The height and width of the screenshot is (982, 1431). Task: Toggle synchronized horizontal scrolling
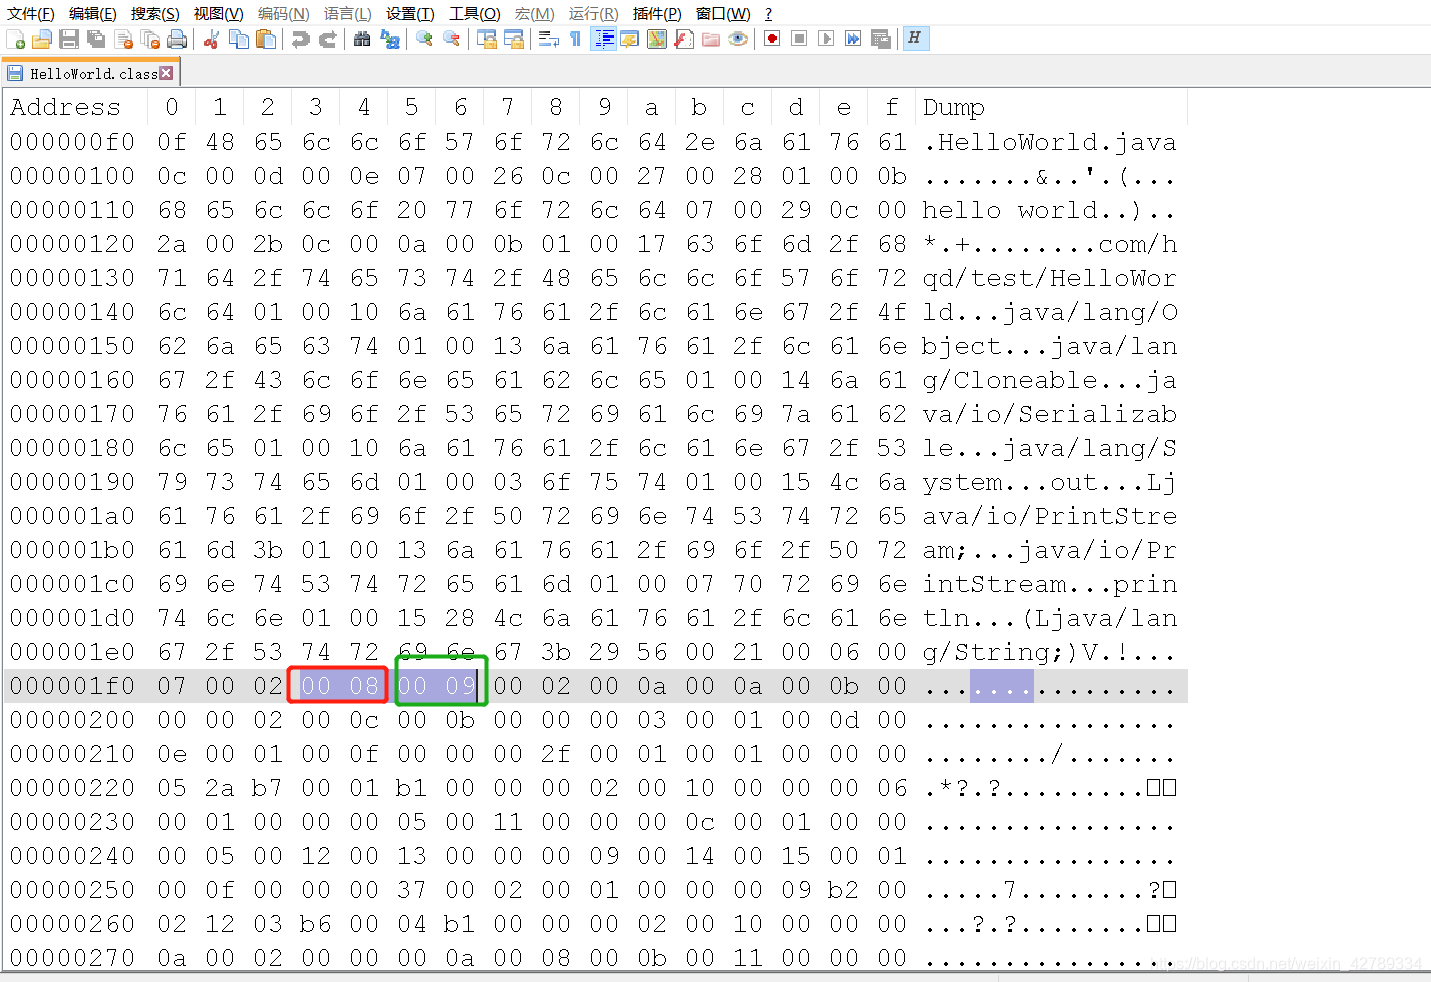click(514, 39)
